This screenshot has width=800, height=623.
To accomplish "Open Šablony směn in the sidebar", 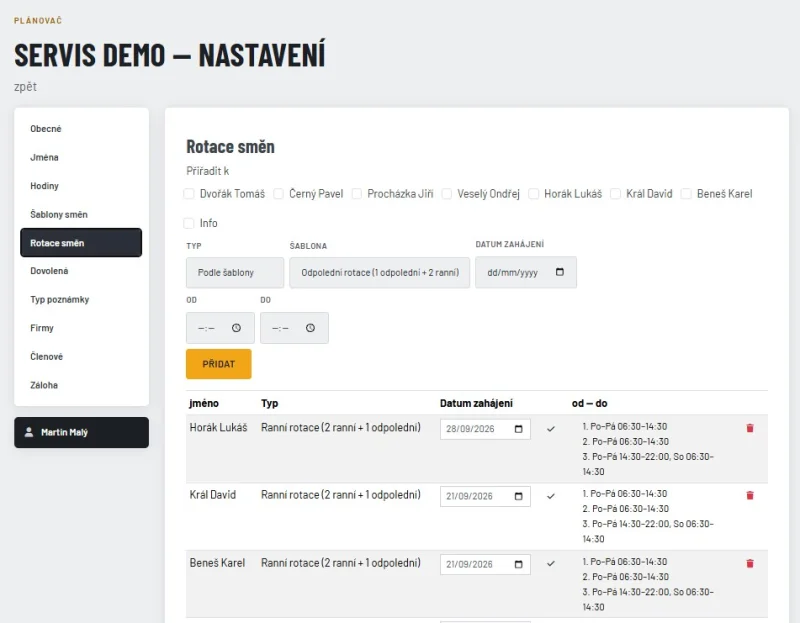I will 81,214.
